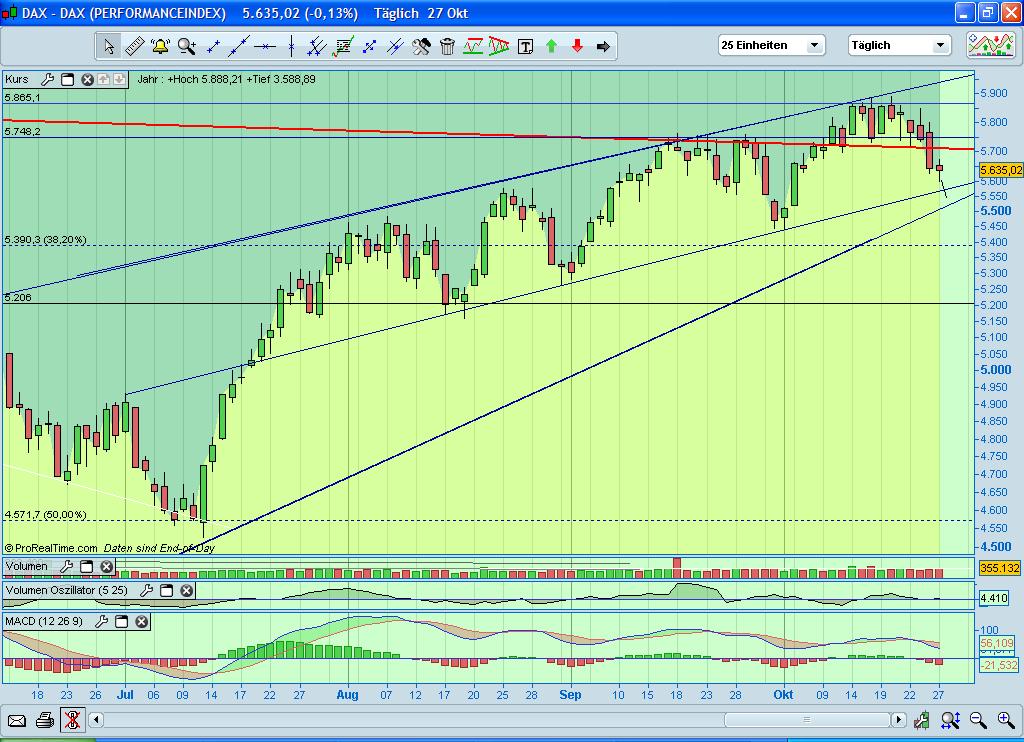Close the Kurs price panel

pyautogui.click(x=87, y=80)
